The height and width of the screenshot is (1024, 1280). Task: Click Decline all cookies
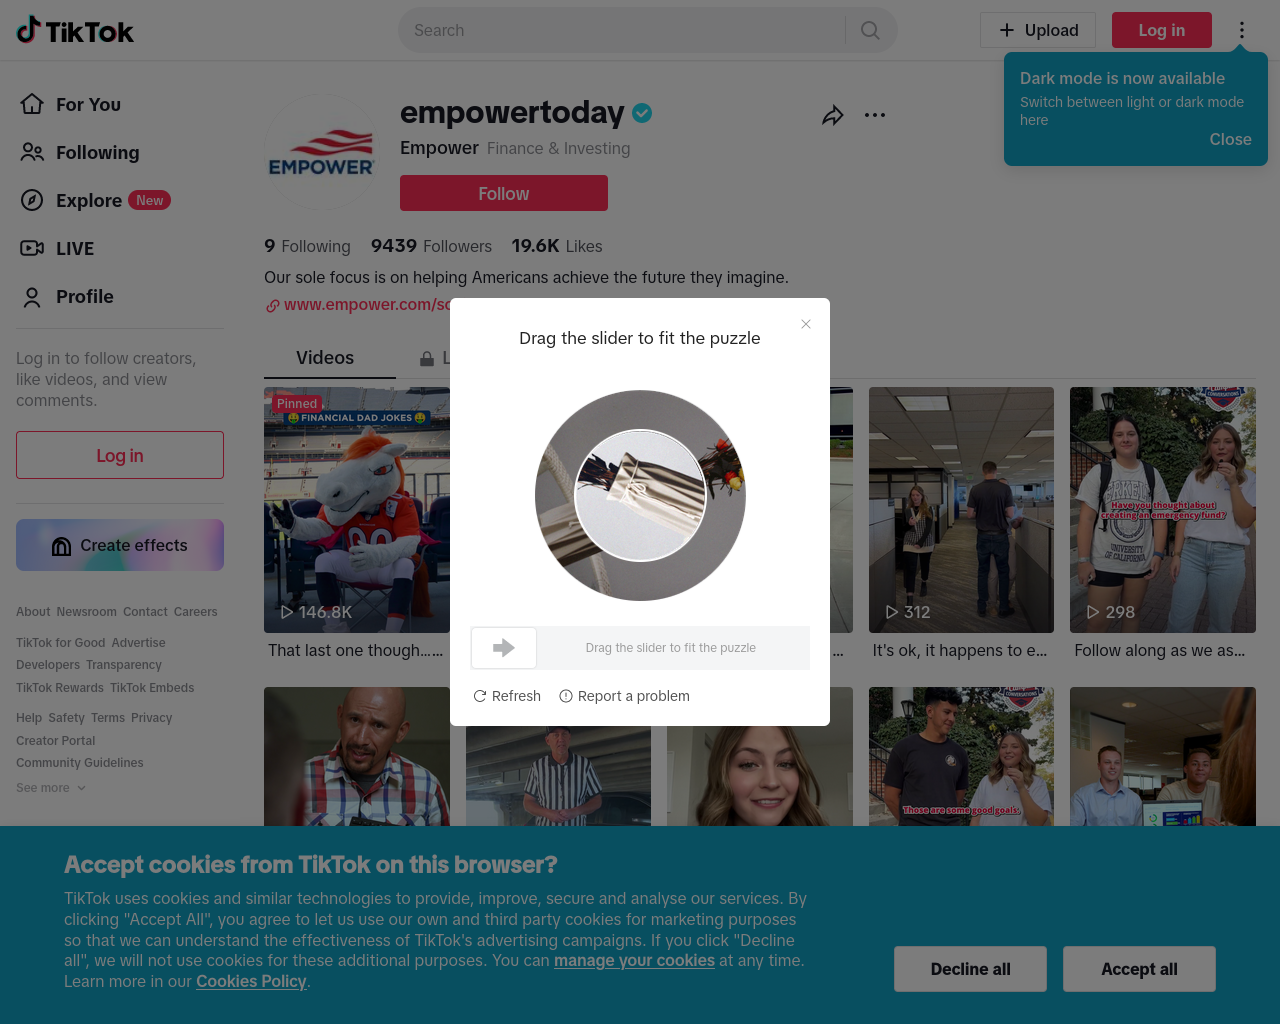[x=970, y=969]
